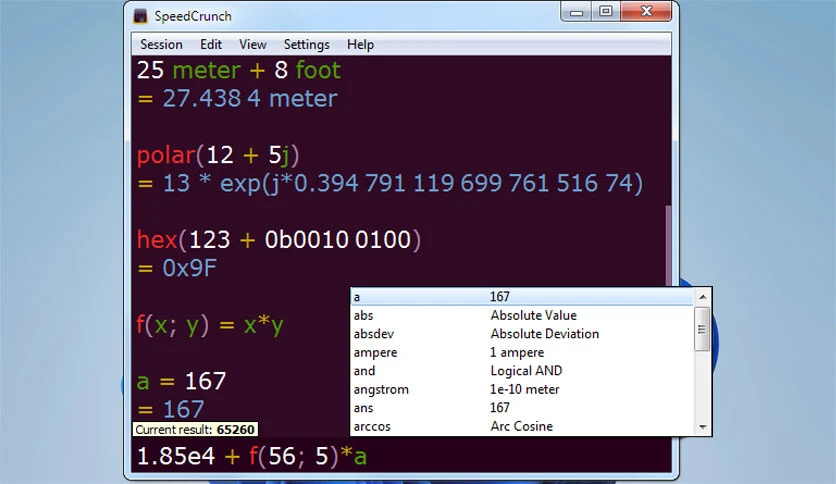This screenshot has width=836, height=484.
Task: Select the 'a' 167 autocomplete entry
Action: pyautogui.click(x=522, y=297)
